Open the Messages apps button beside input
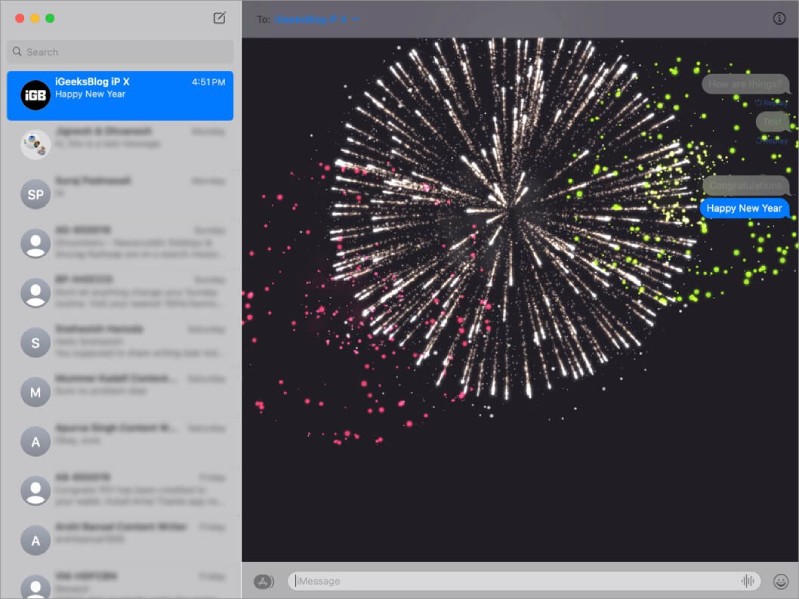Image resolution: width=799 pixels, height=599 pixels. tap(264, 581)
